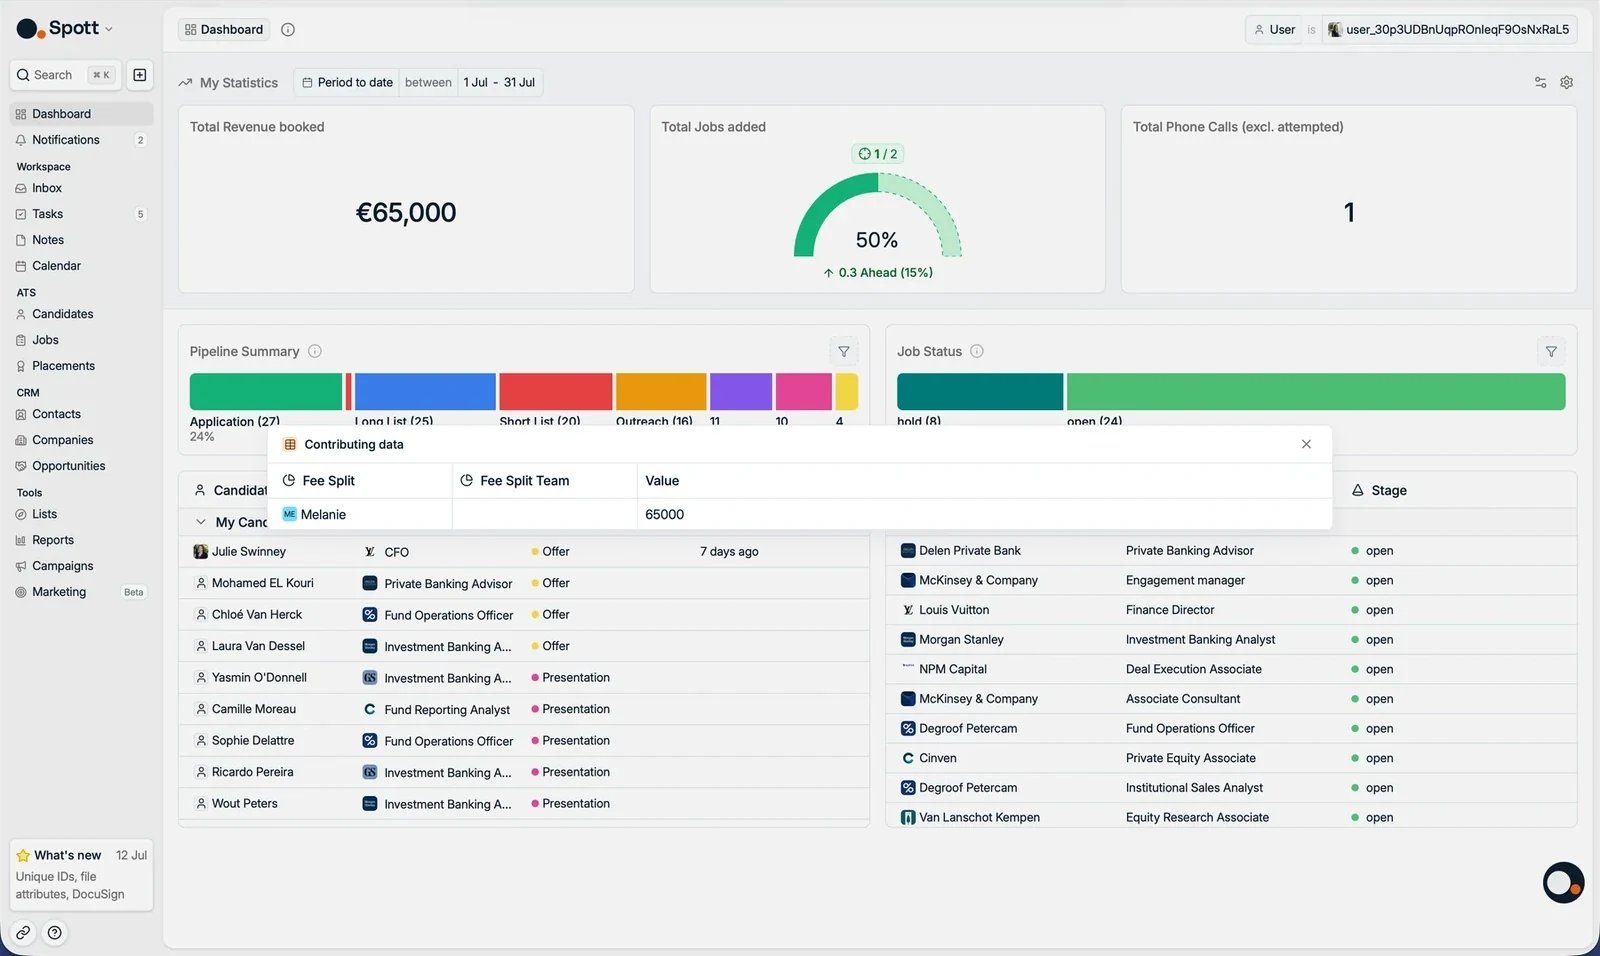Click the Spott logo
This screenshot has height=956, width=1600.
point(30,29)
